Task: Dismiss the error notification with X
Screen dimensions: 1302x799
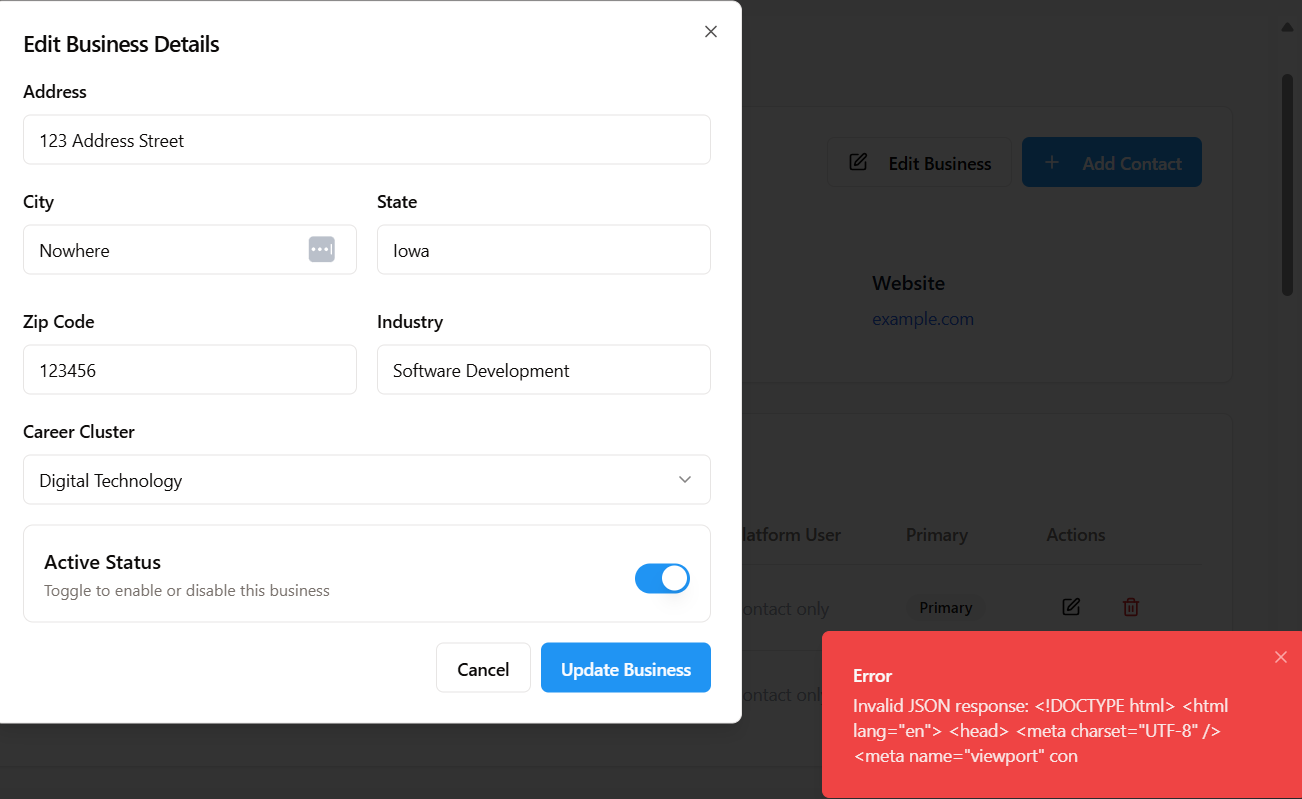Action: click(x=1281, y=657)
